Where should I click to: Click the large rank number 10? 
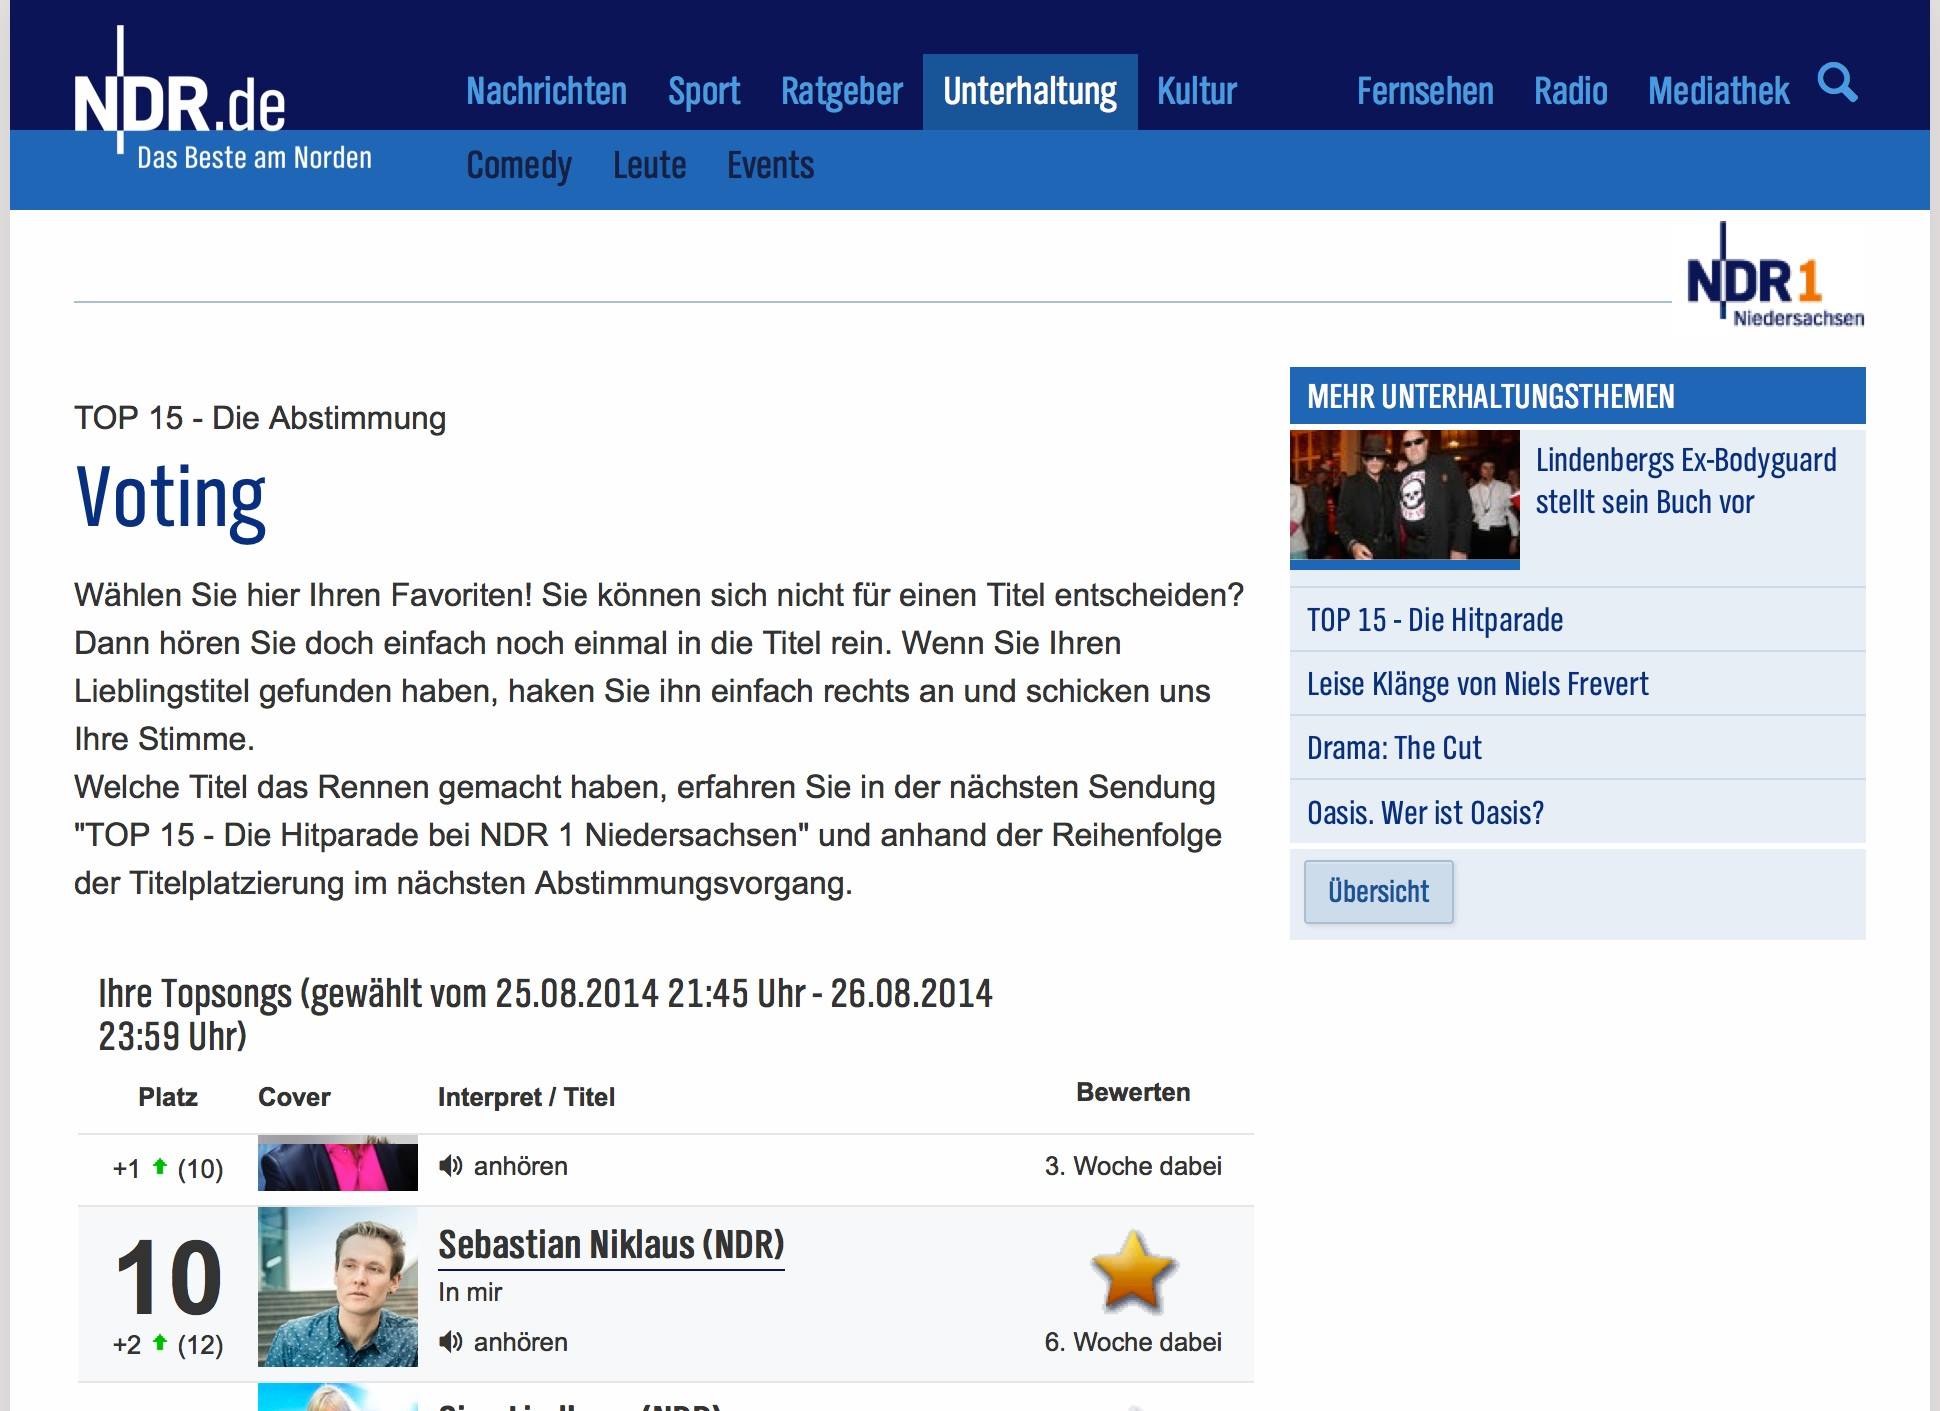(x=168, y=1277)
